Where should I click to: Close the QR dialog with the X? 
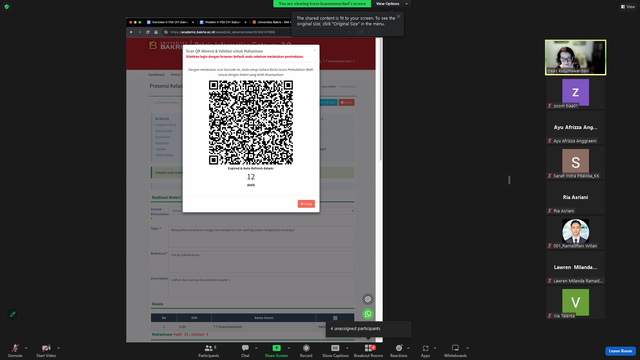pos(314,50)
